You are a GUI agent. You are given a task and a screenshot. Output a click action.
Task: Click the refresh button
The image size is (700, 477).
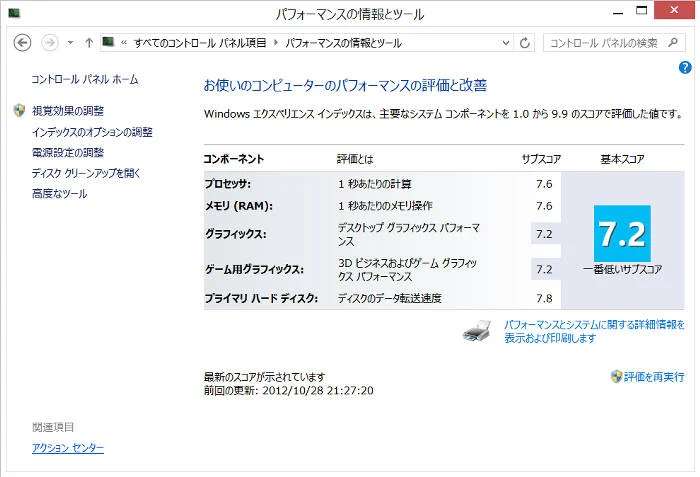(x=525, y=43)
